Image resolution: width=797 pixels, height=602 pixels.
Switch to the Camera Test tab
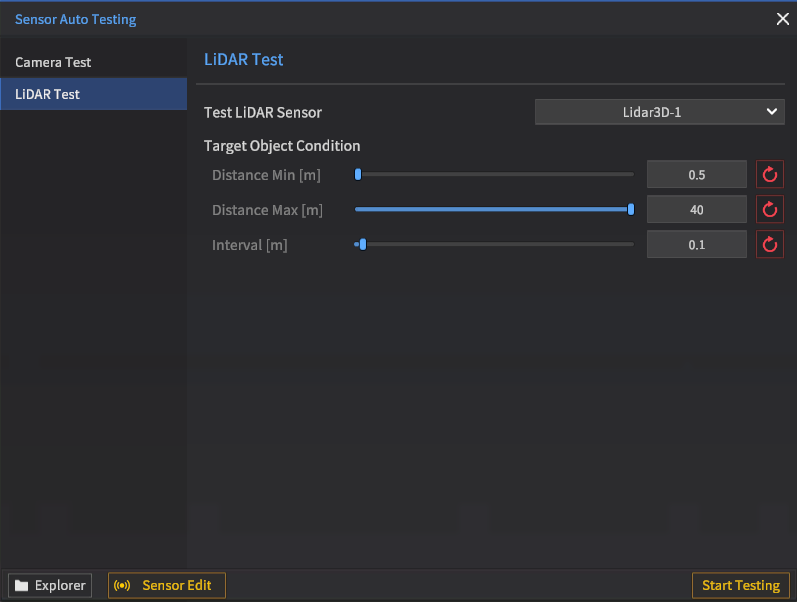(53, 62)
